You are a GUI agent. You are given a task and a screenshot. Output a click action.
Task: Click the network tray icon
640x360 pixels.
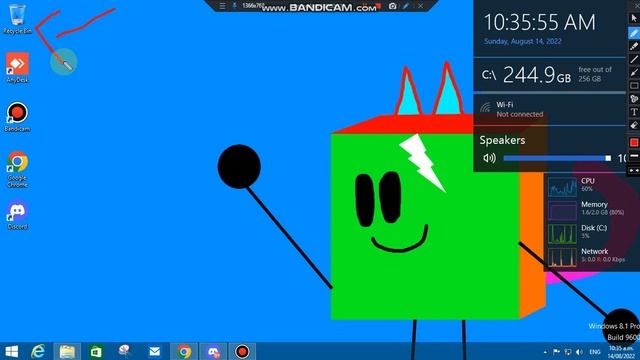point(568,351)
